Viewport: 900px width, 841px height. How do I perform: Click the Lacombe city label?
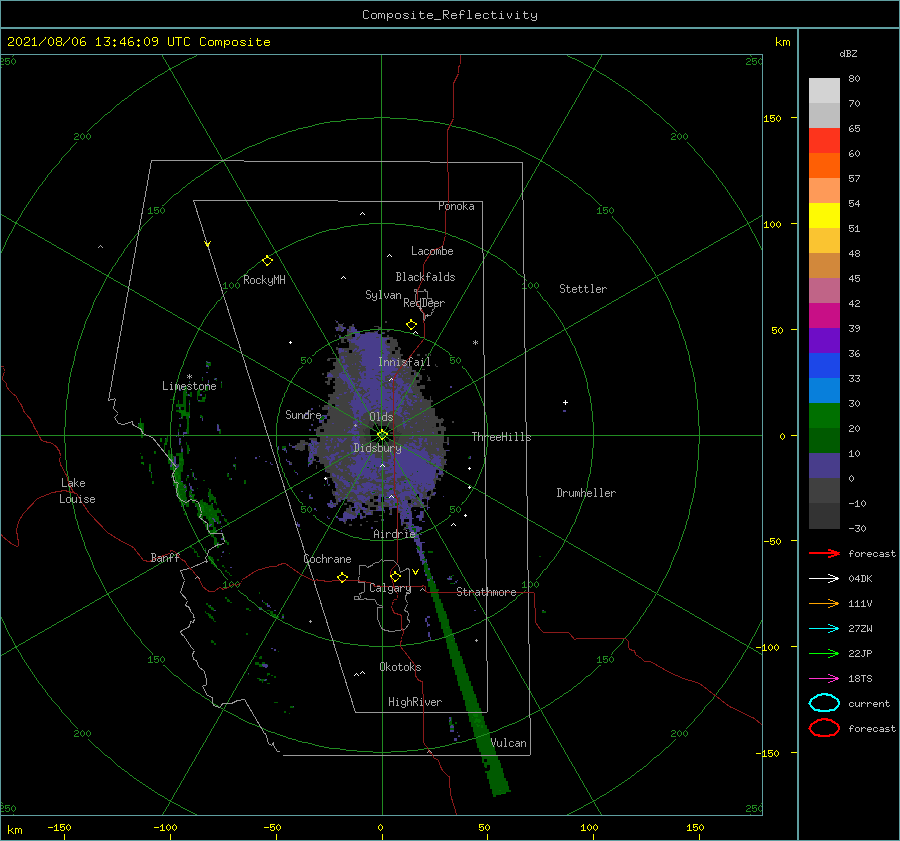point(432,251)
